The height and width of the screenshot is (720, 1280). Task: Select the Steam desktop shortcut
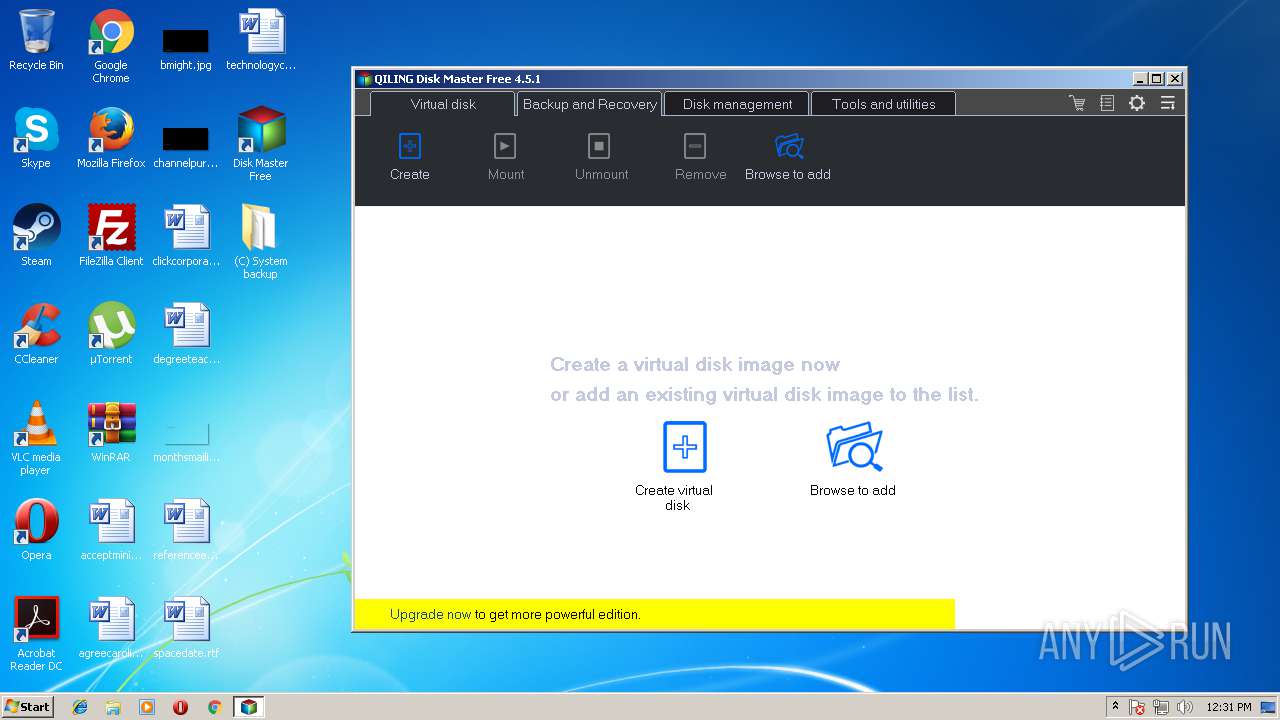click(x=36, y=237)
